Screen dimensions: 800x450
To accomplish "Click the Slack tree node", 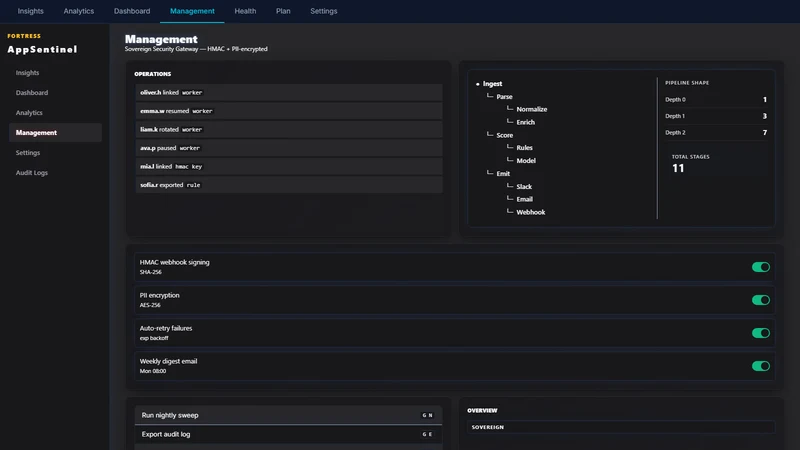I will pos(524,187).
